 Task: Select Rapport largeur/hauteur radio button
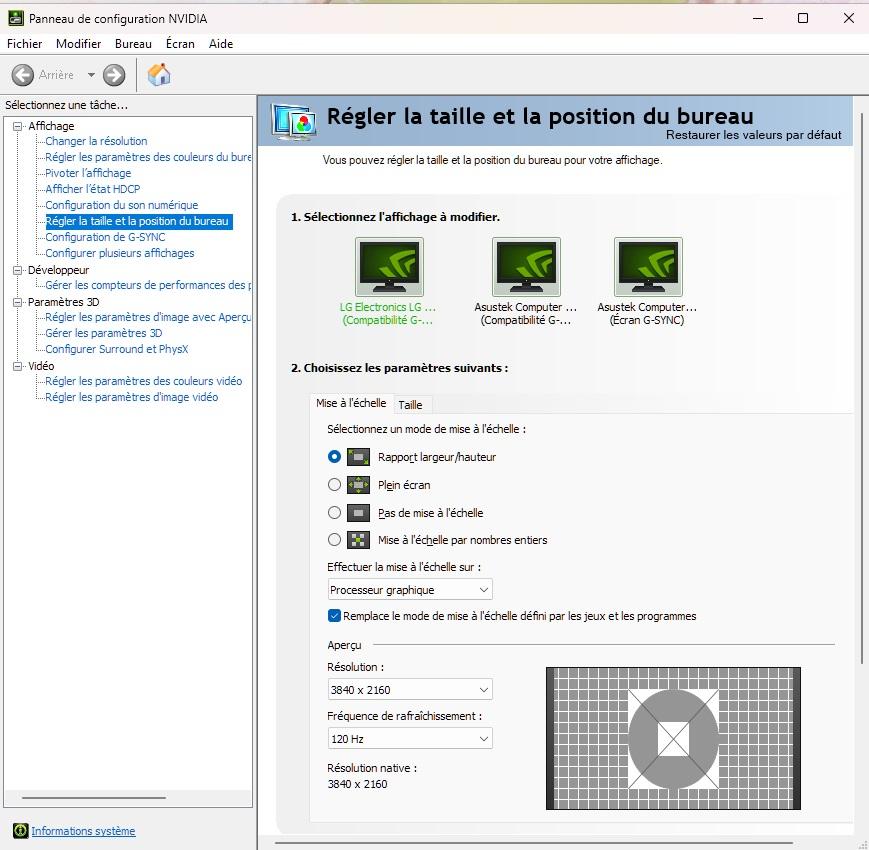[x=334, y=457]
